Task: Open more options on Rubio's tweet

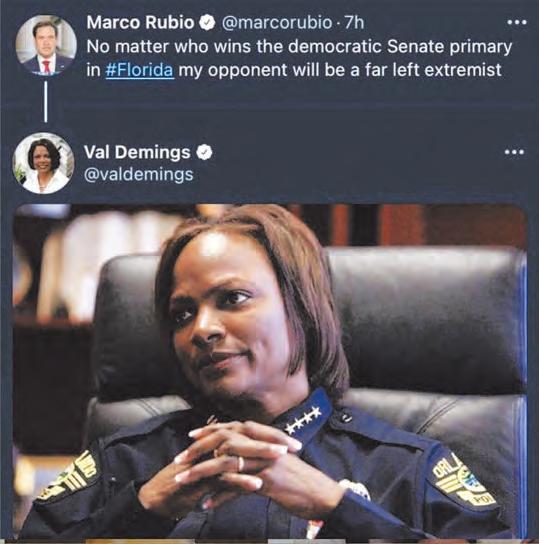Action: click(516, 23)
